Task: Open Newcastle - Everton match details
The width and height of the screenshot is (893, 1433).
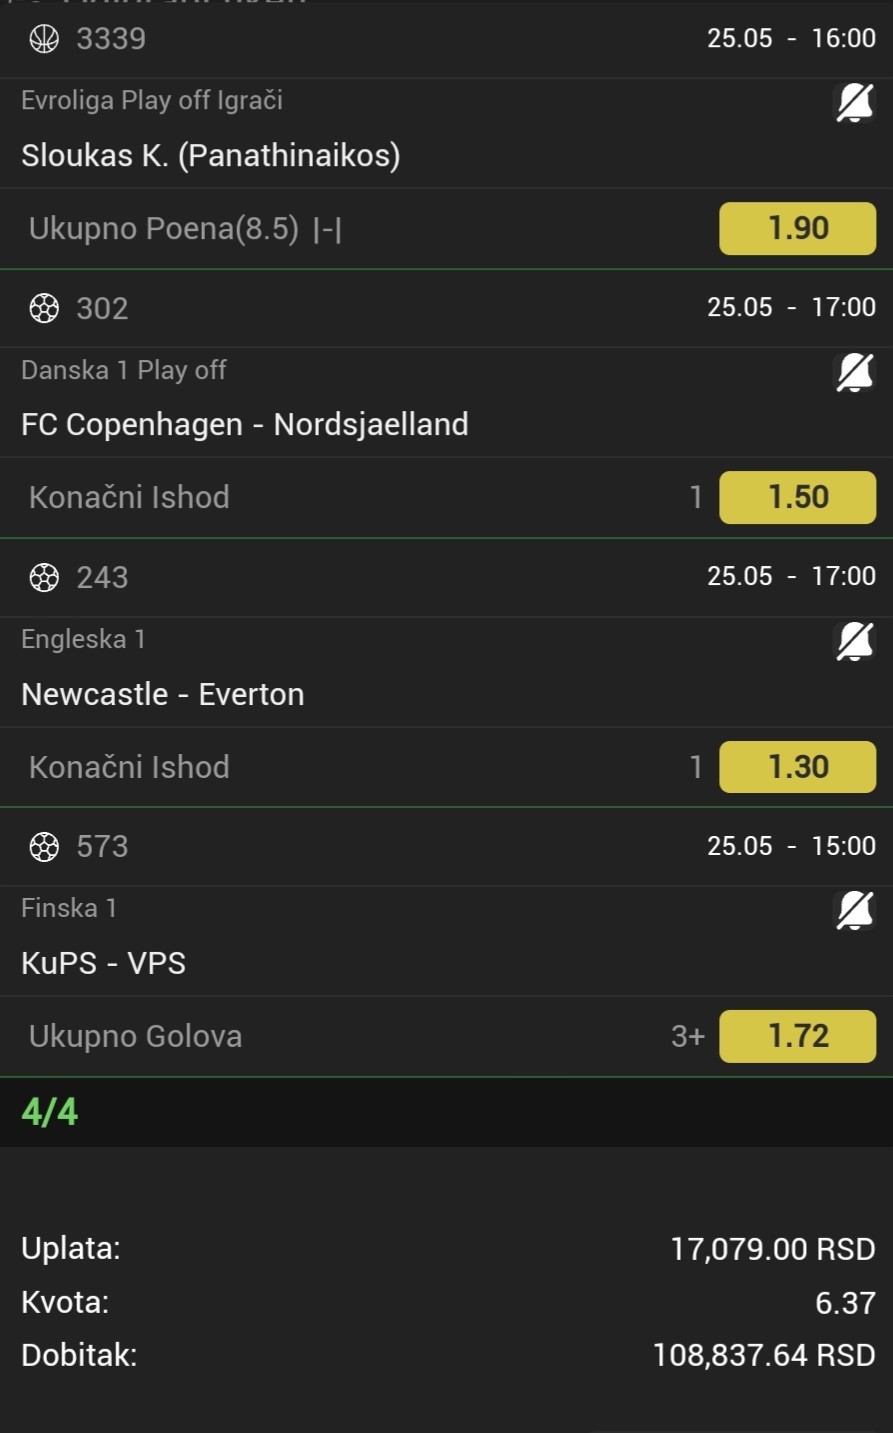Action: [163, 694]
